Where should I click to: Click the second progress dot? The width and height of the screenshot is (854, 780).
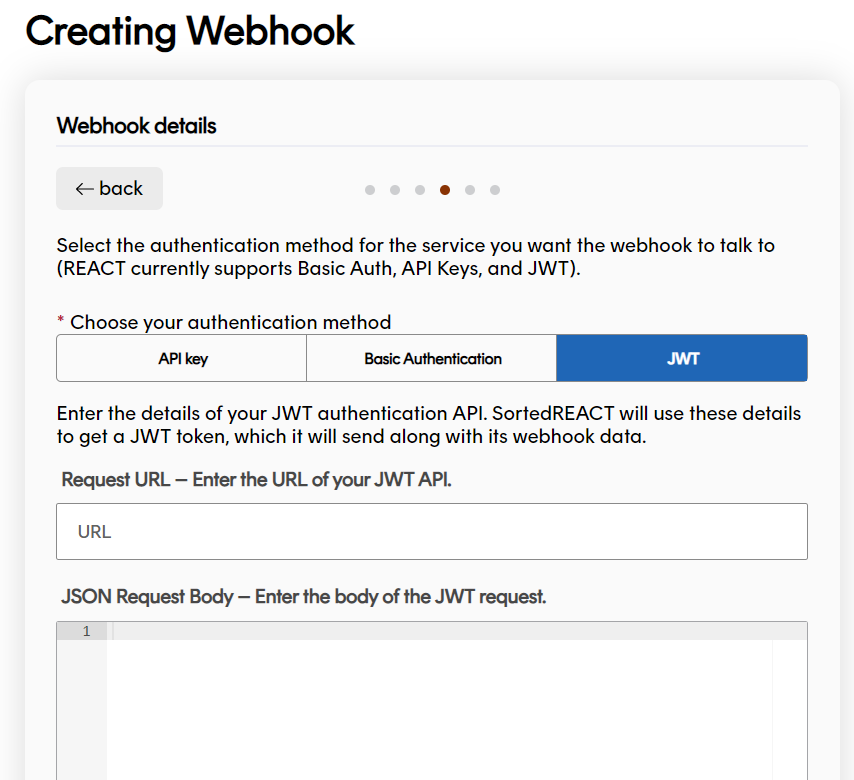pos(395,189)
